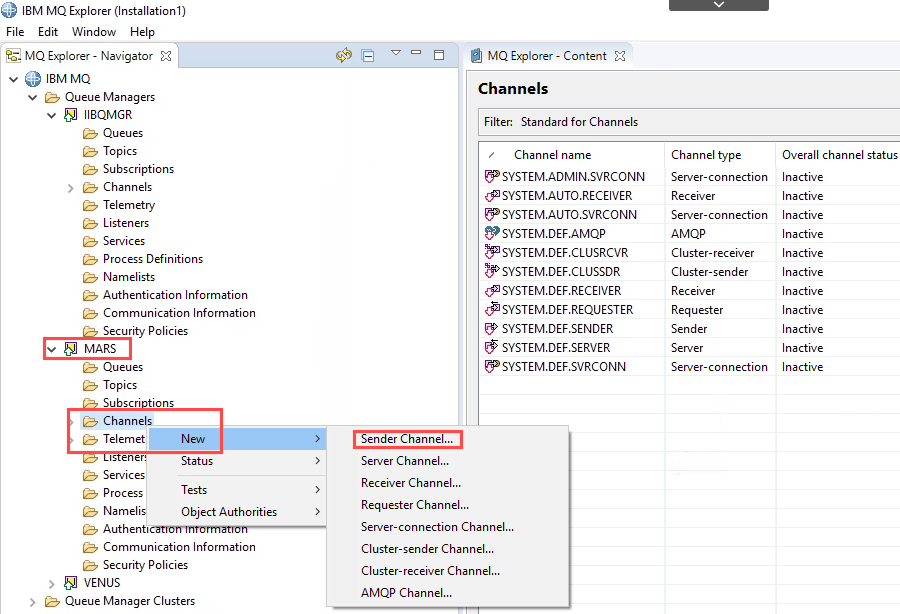Click the collapse all icon in Navigator toolbar
Image resolution: width=900 pixels, height=614 pixels.
pyautogui.click(x=368, y=56)
